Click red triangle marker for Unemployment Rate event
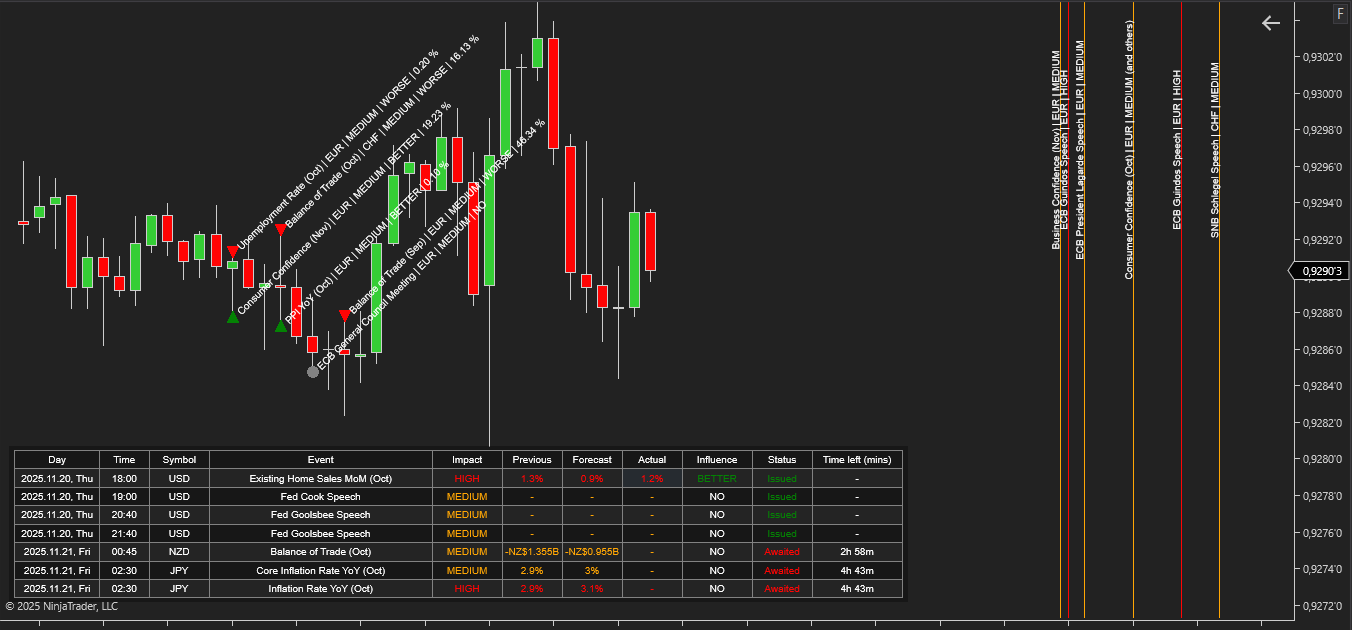The height and width of the screenshot is (630, 1352). coord(232,251)
